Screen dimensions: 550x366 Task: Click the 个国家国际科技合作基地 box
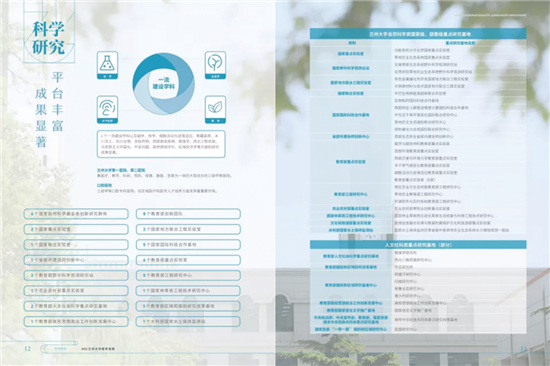[188, 245]
